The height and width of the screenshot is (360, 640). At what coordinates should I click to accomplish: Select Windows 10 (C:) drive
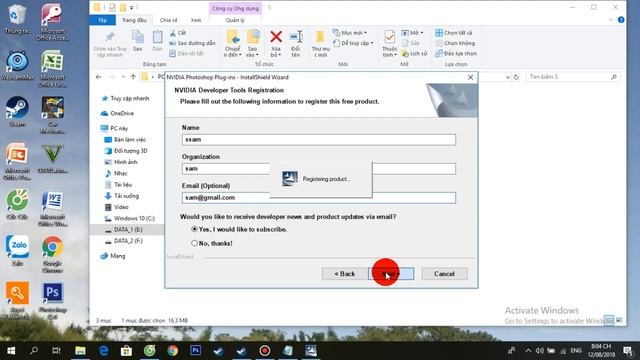[134, 218]
